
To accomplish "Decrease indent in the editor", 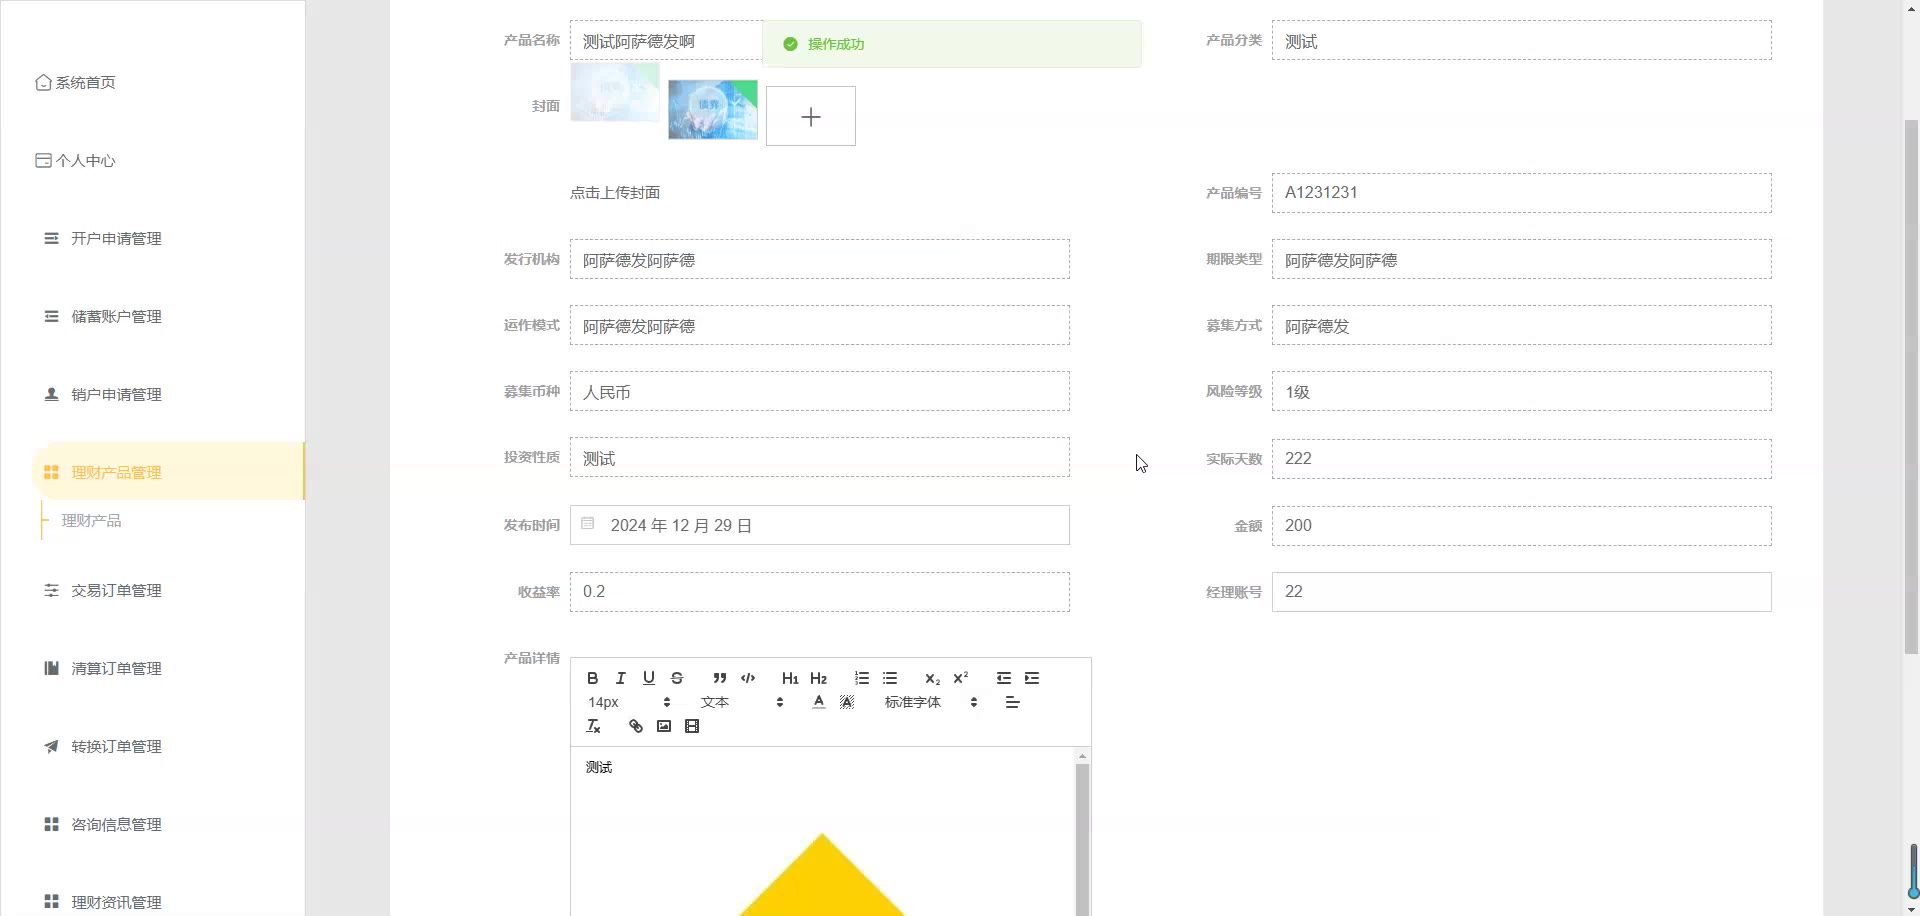I will tap(1003, 678).
